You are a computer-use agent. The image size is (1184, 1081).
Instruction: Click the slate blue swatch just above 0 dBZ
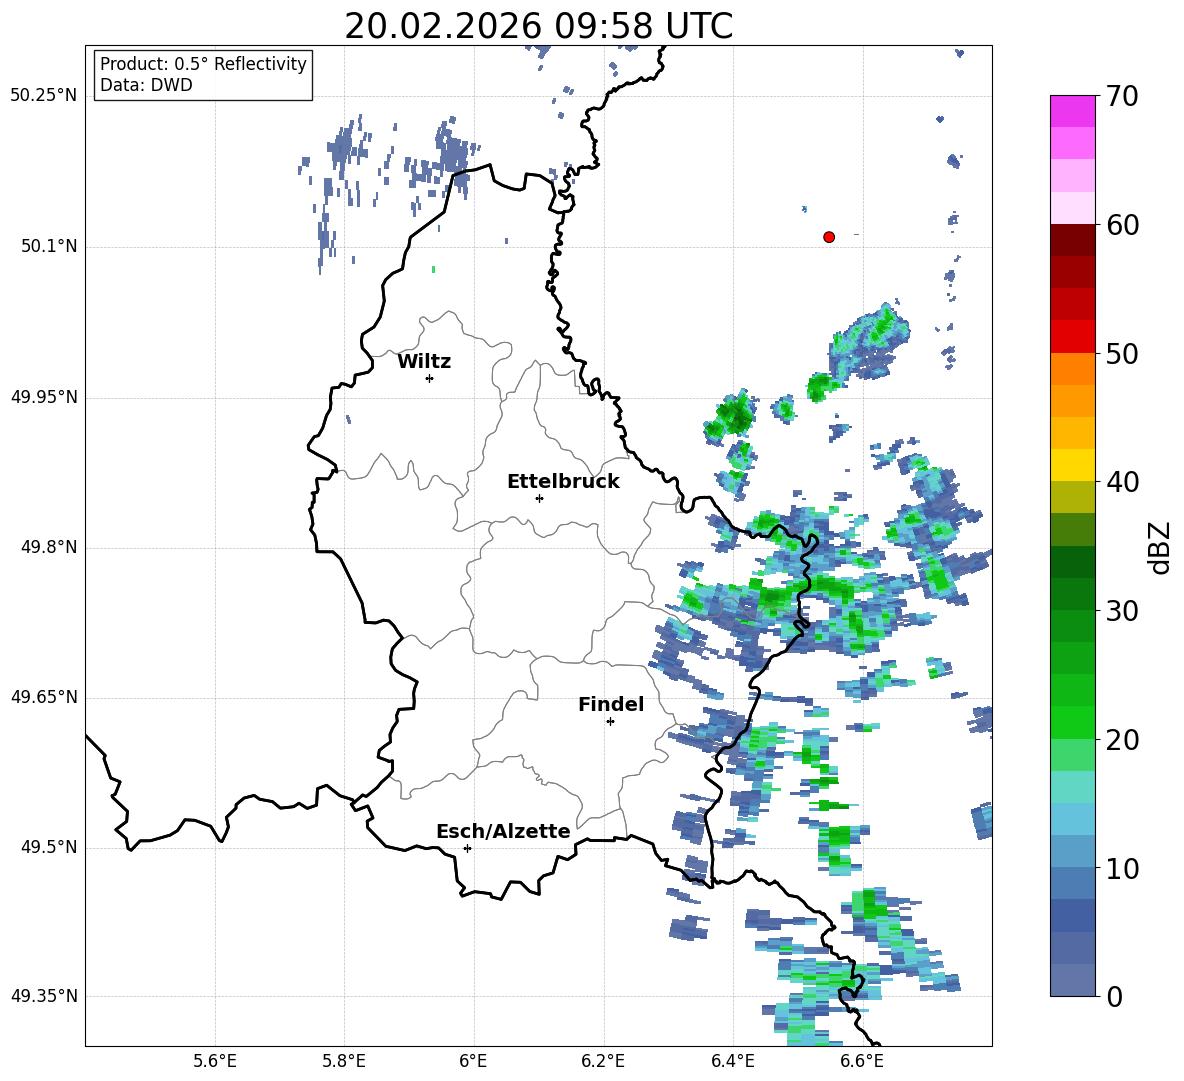click(x=1073, y=980)
